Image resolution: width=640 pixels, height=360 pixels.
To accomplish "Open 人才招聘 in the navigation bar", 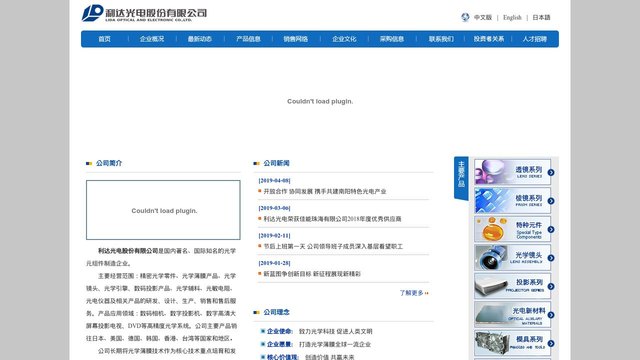I will (534, 39).
